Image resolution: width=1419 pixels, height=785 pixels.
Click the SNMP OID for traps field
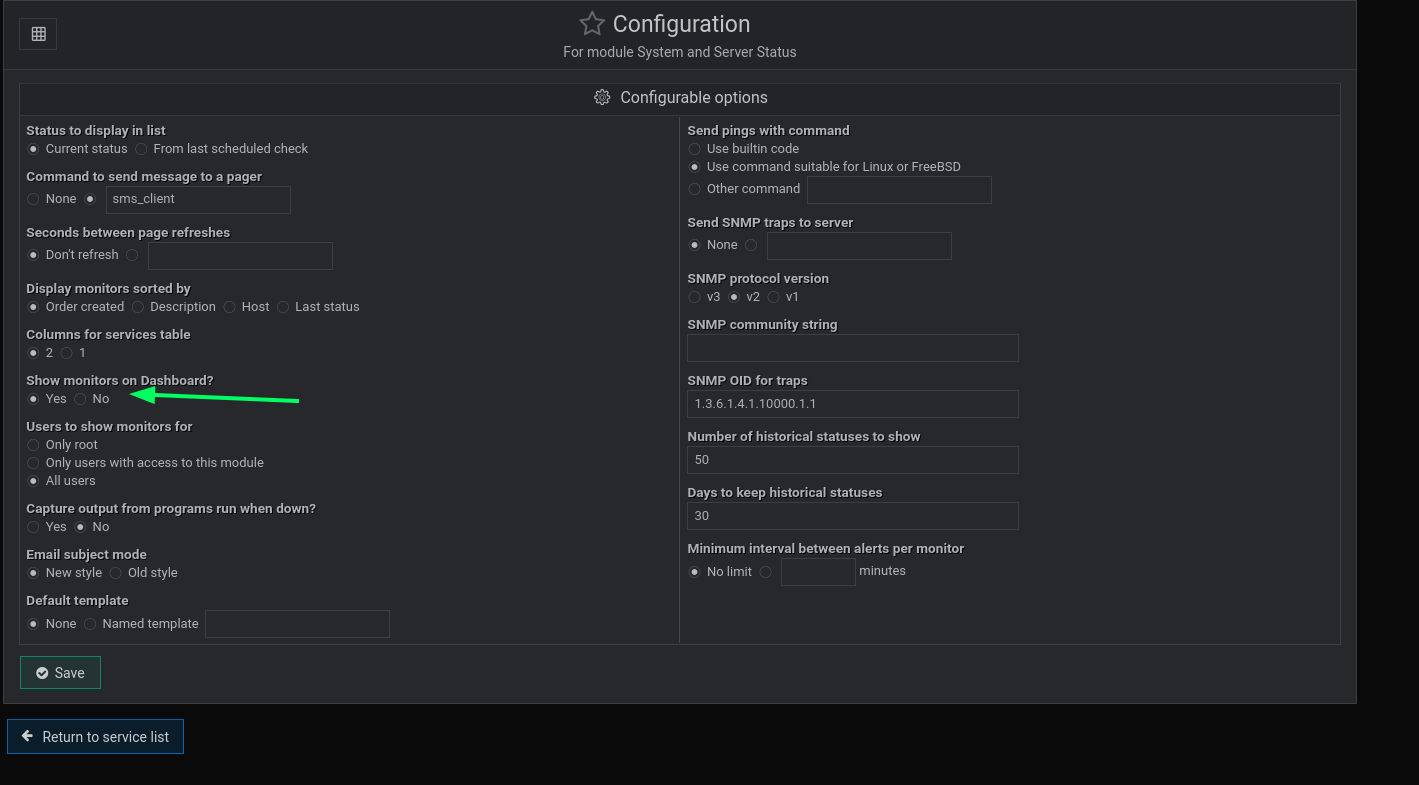[x=853, y=404]
